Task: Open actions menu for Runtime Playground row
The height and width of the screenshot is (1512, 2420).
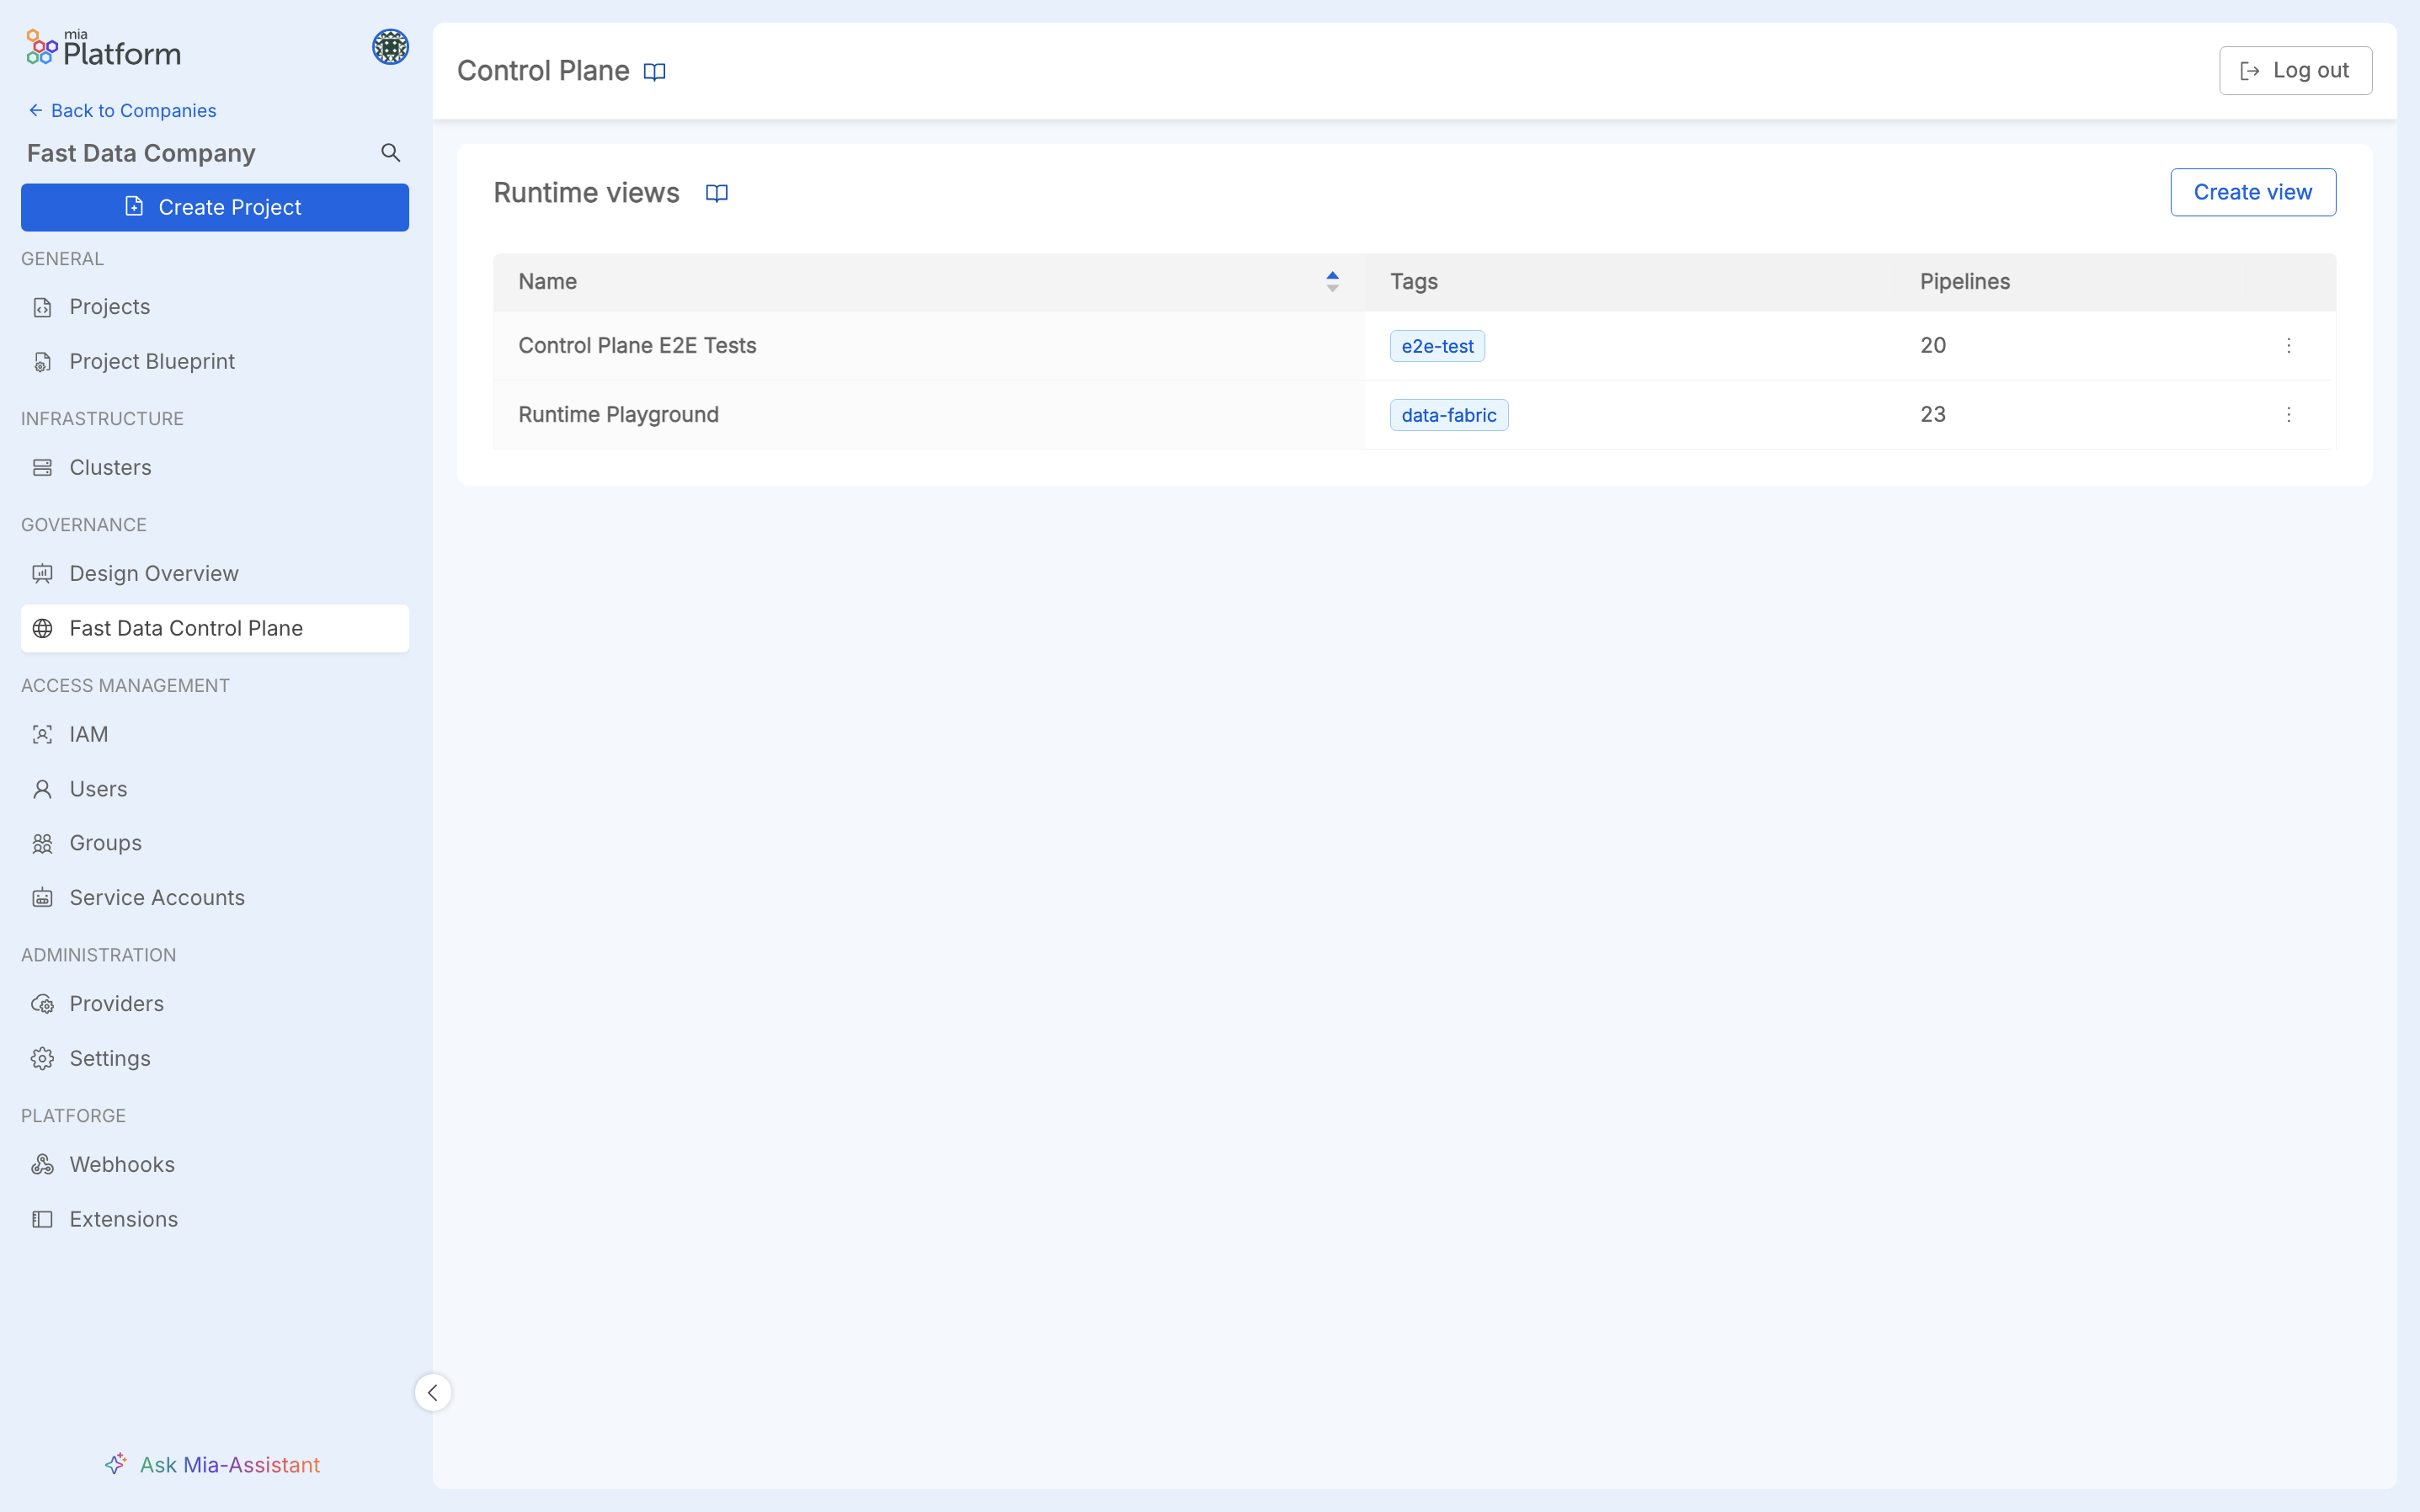Action: [x=2288, y=415]
